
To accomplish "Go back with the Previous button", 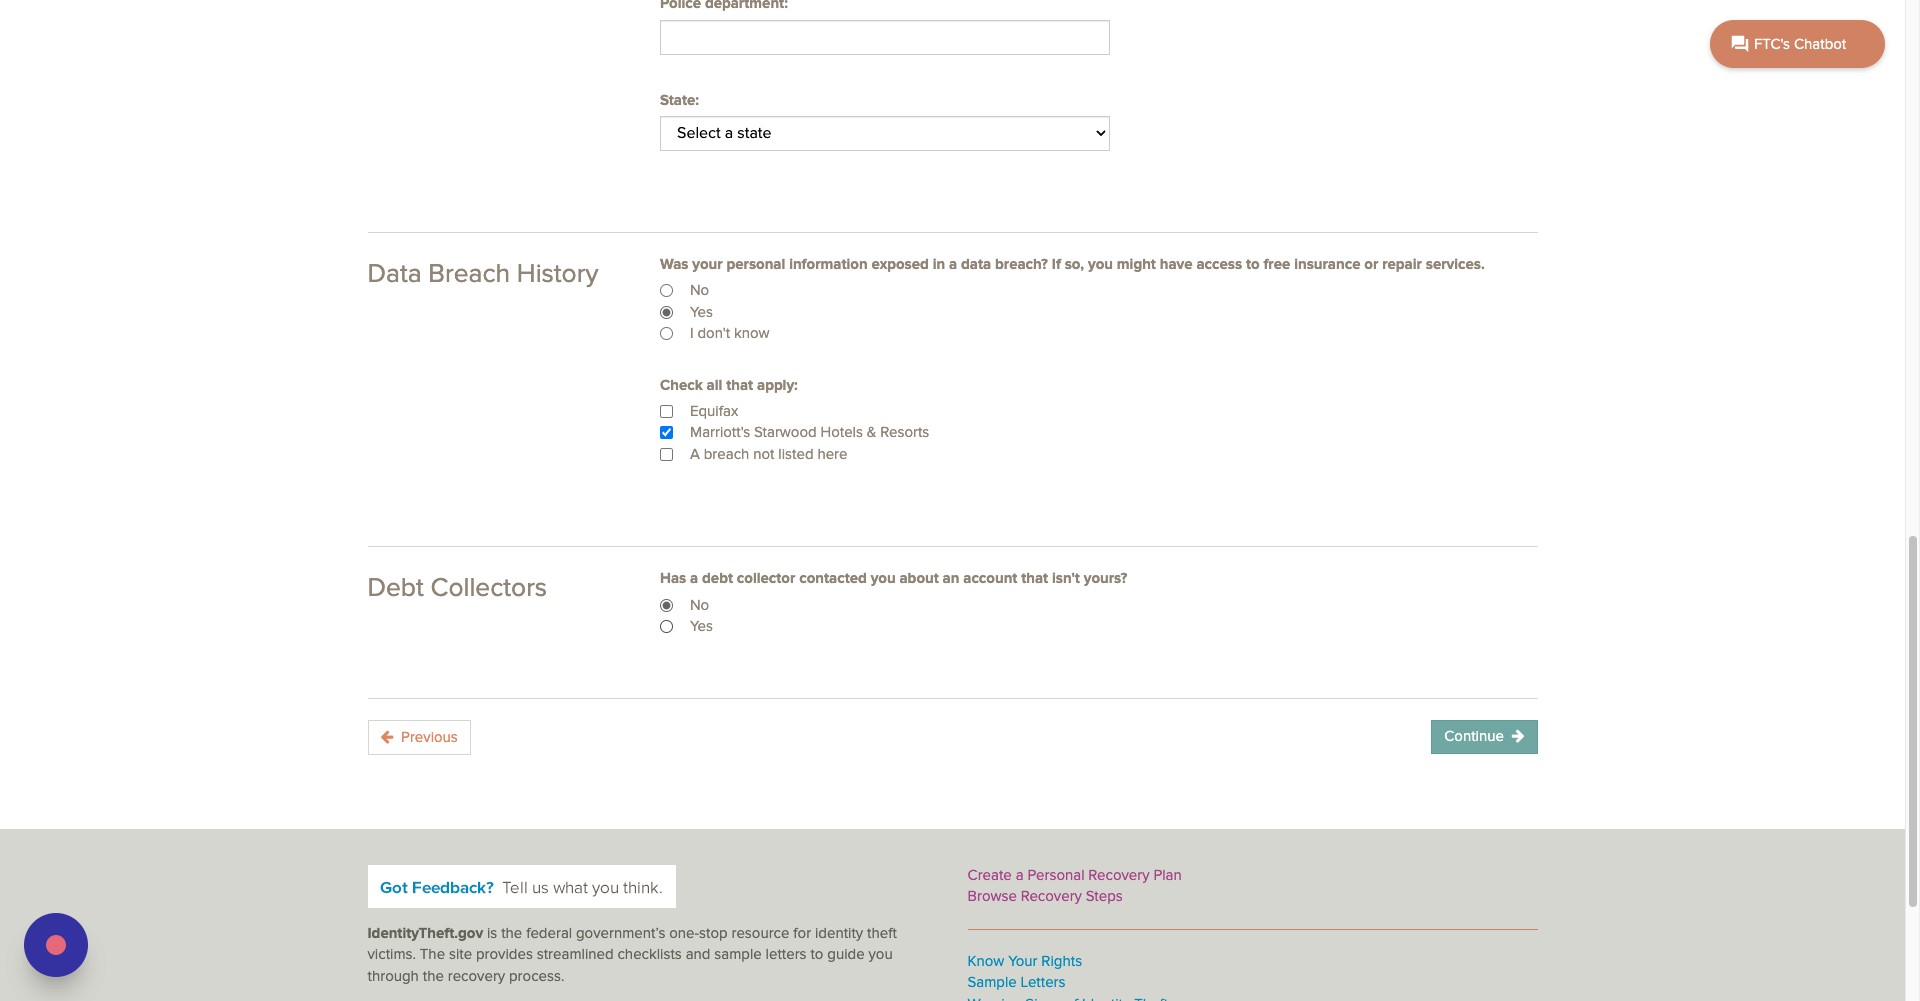I will coord(419,738).
